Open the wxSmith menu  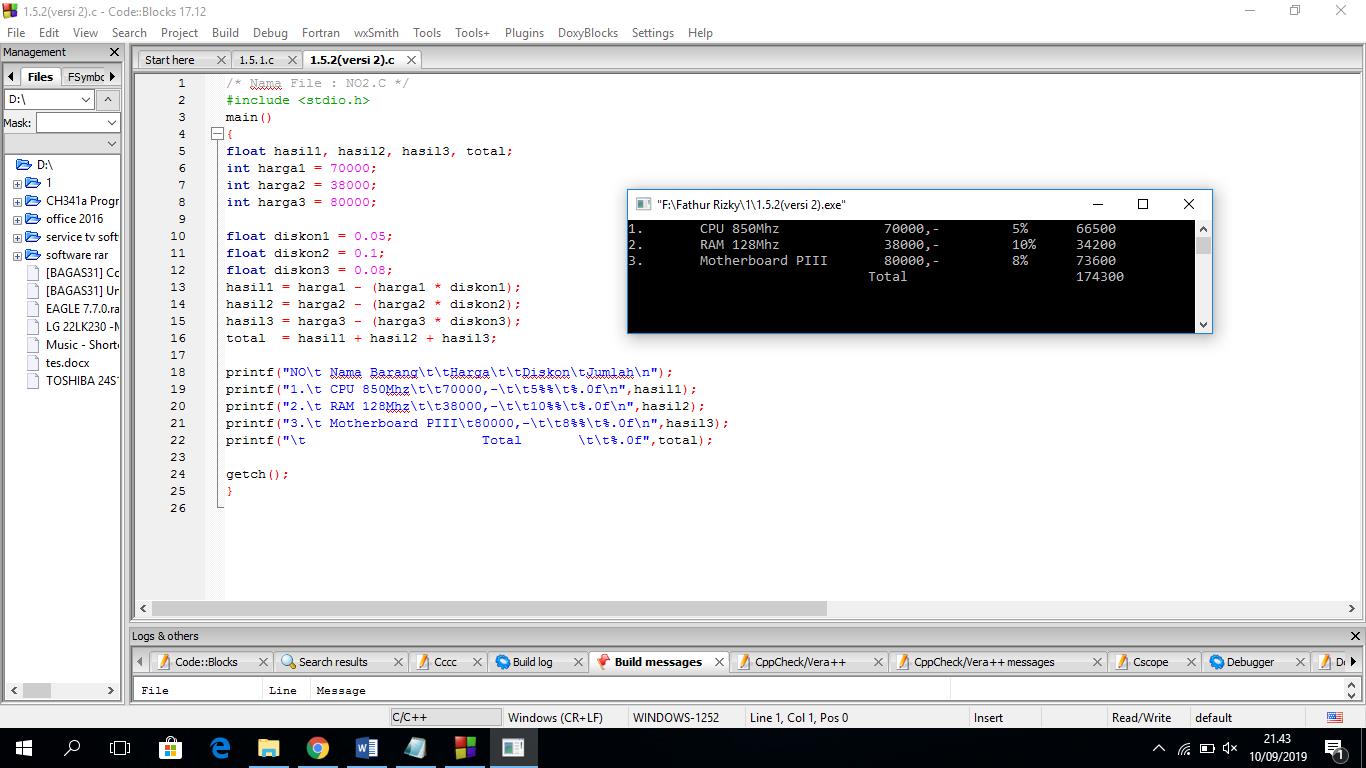[376, 32]
